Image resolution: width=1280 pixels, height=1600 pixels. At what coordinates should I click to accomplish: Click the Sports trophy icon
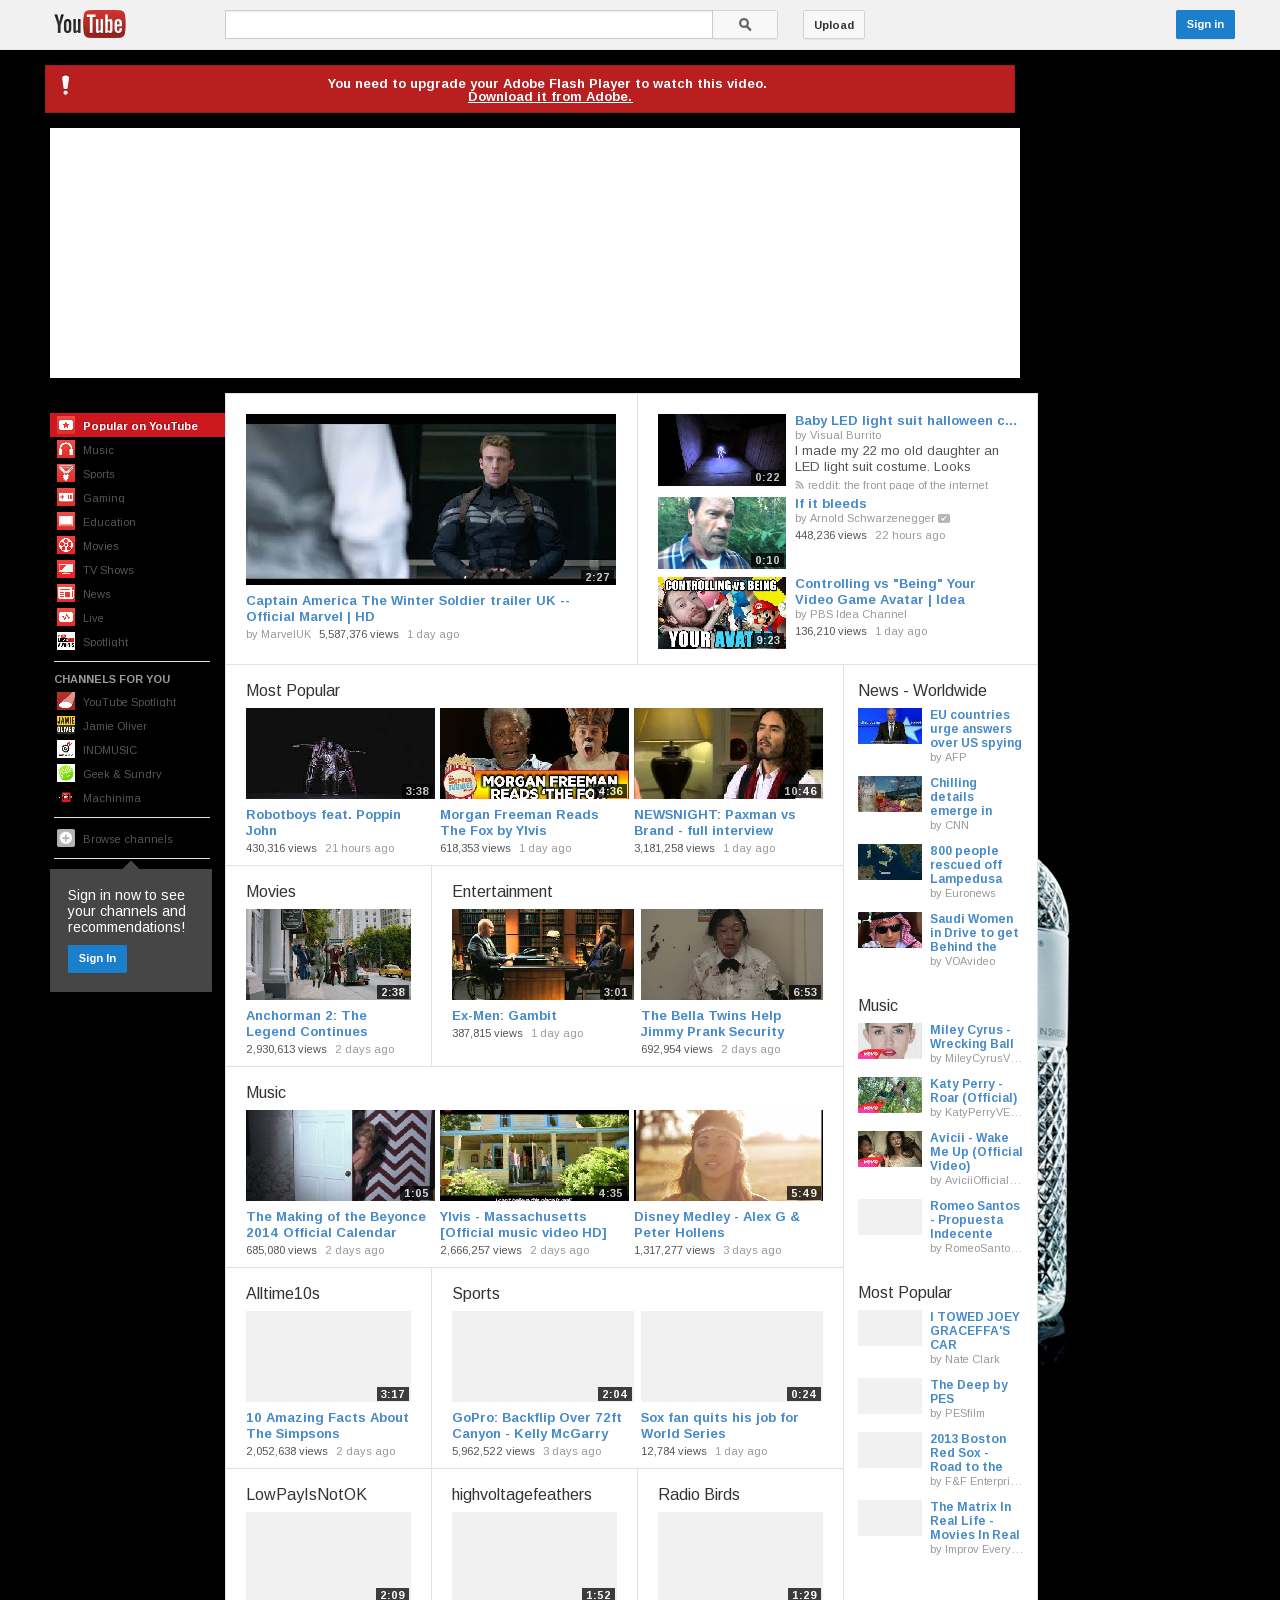pos(66,473)
